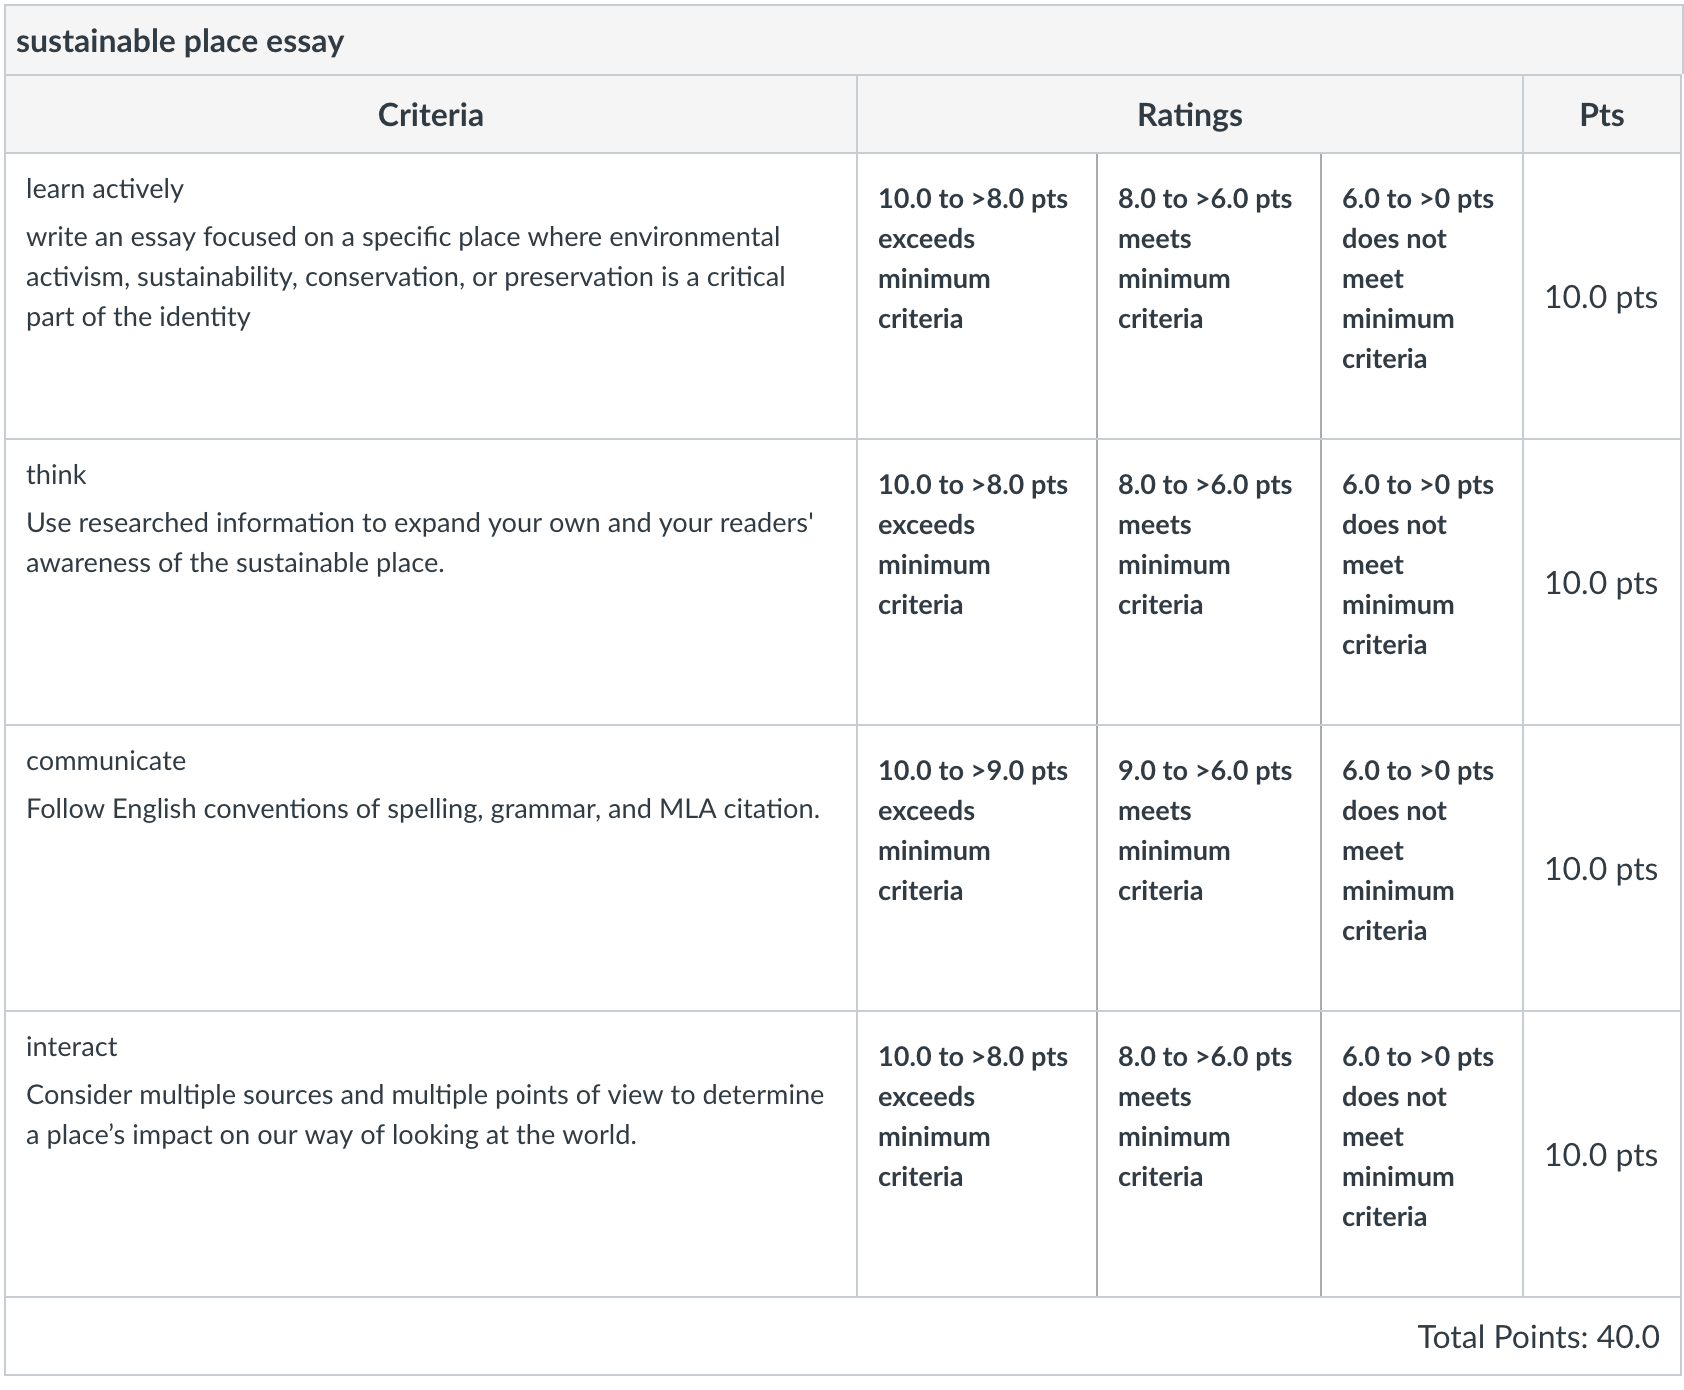Select 'interact' does not meet minimum rating

coord(1422,1154)
